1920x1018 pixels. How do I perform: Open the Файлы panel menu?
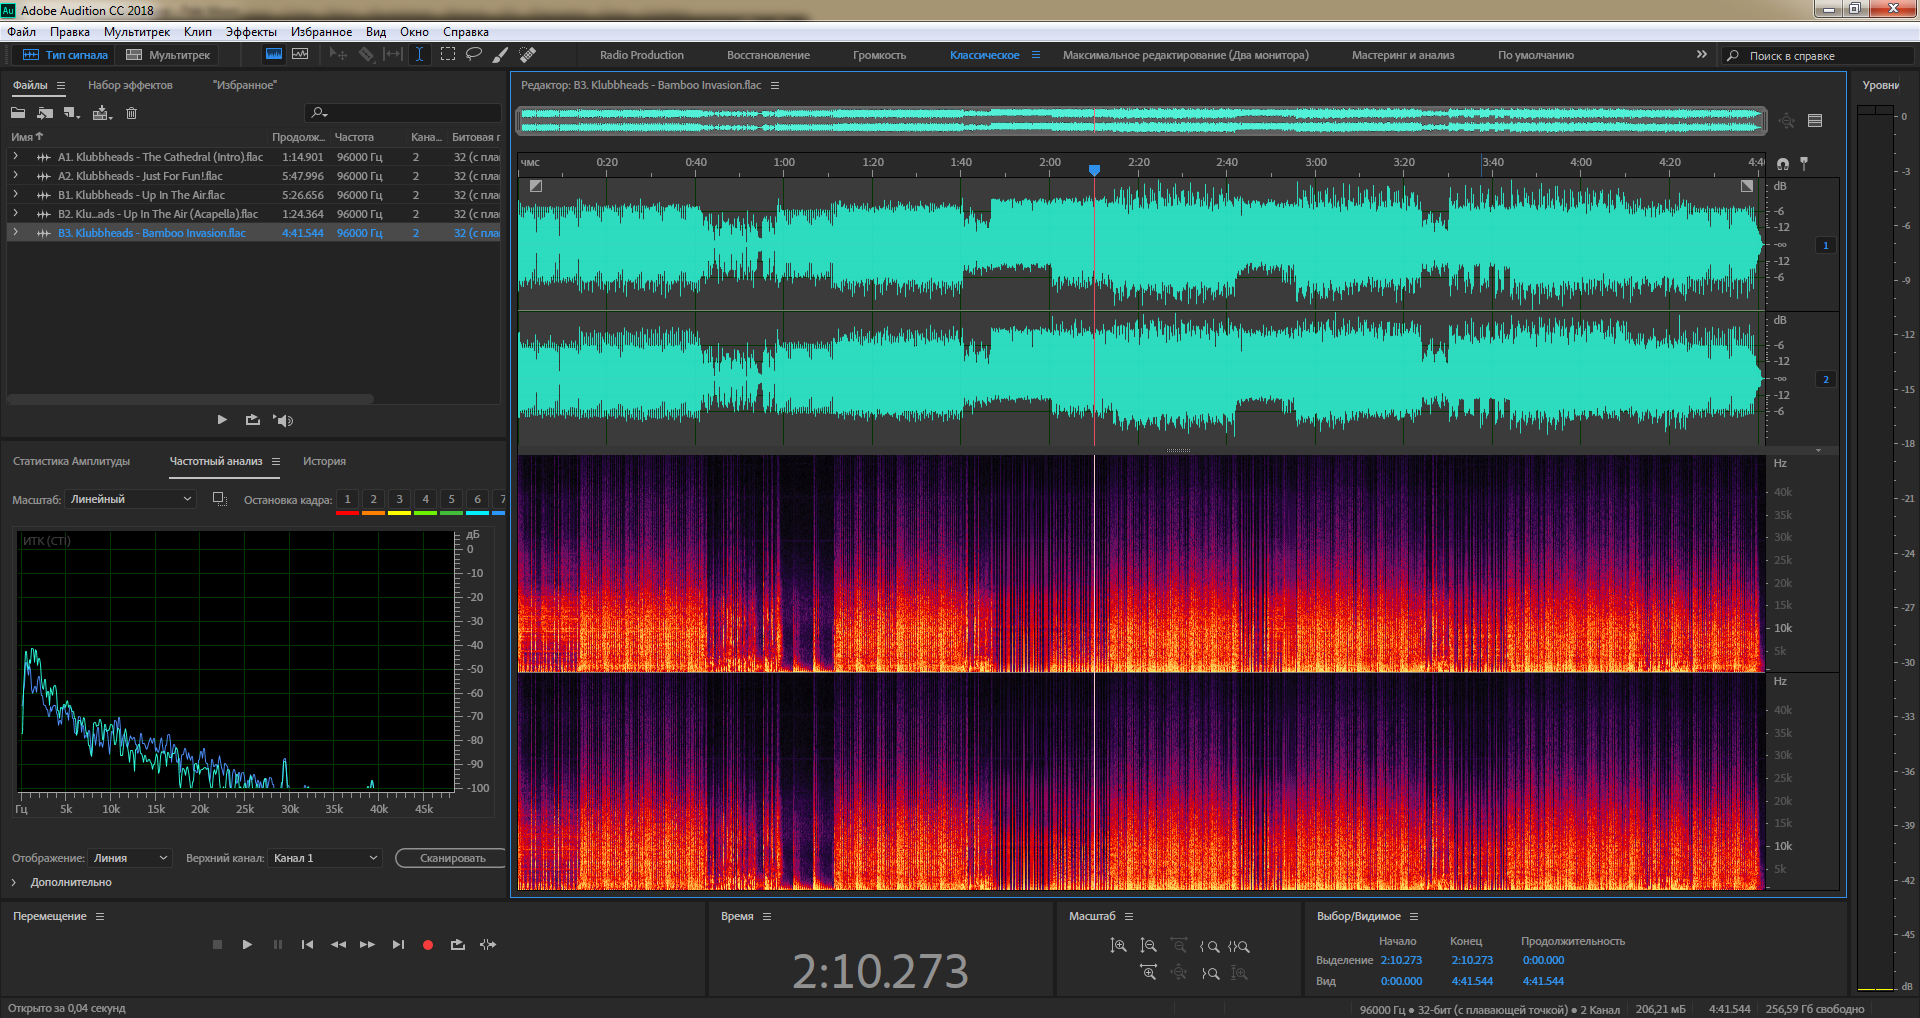point(61,85)
